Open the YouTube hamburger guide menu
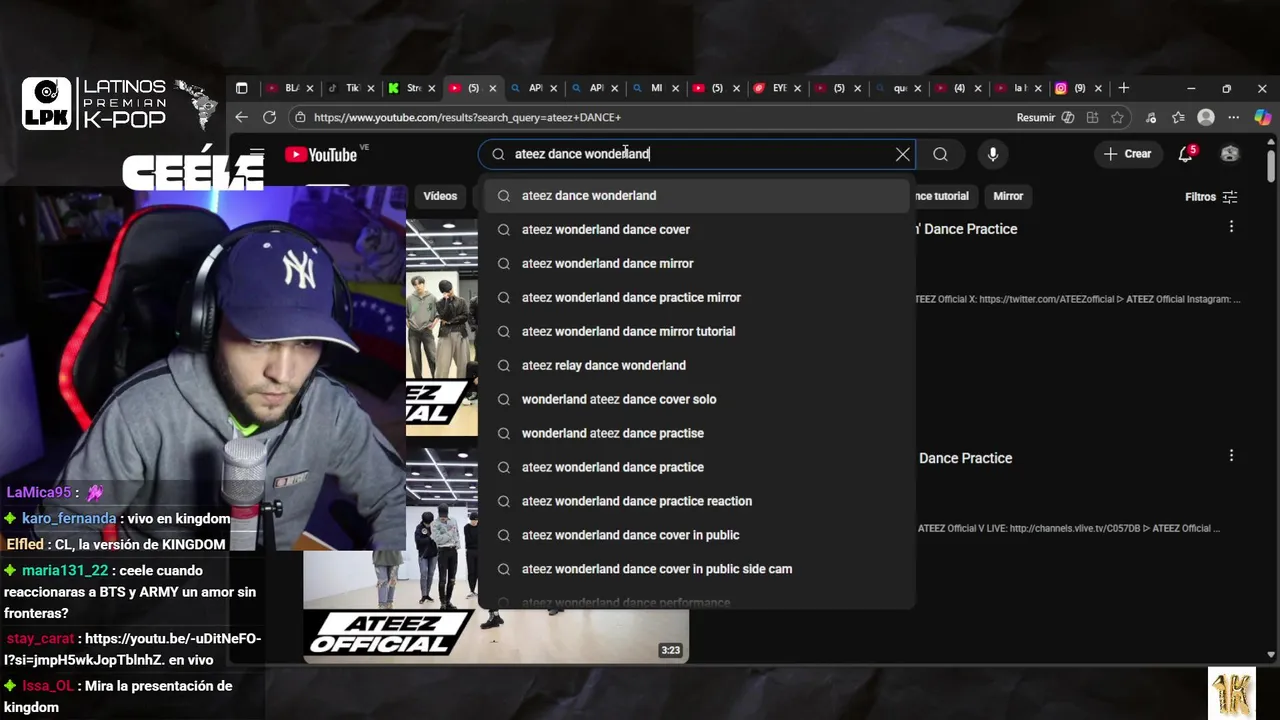1280x720 pixels. 257,154
